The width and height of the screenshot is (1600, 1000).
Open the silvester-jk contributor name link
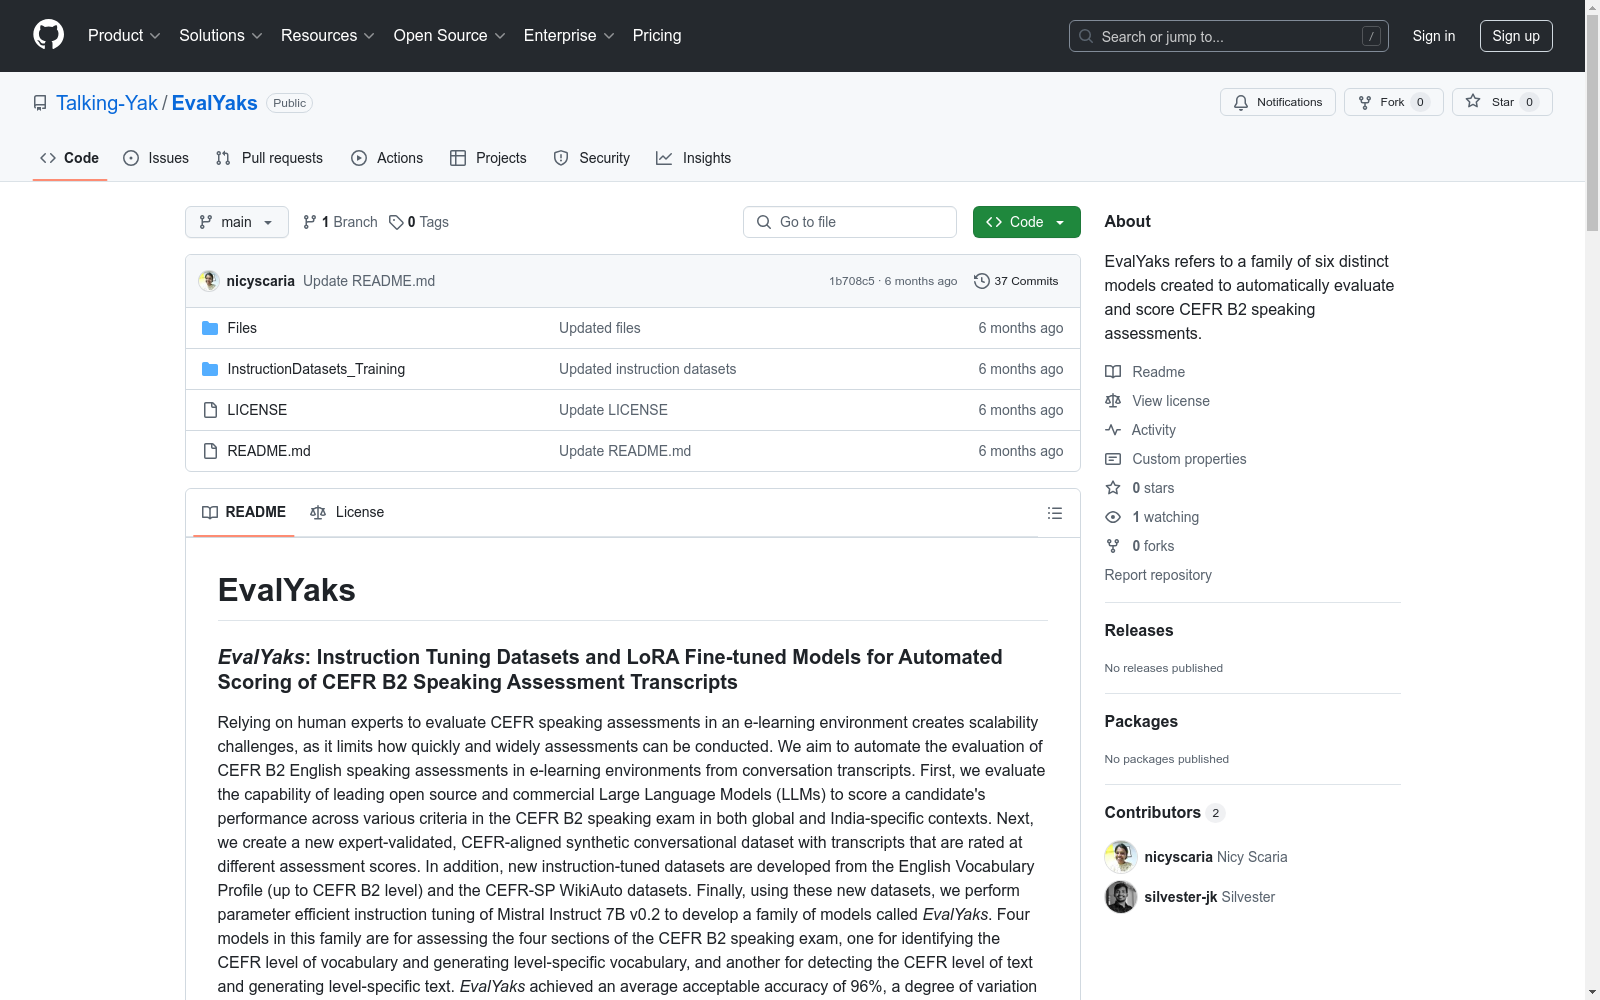click(x=1181, y=897)
